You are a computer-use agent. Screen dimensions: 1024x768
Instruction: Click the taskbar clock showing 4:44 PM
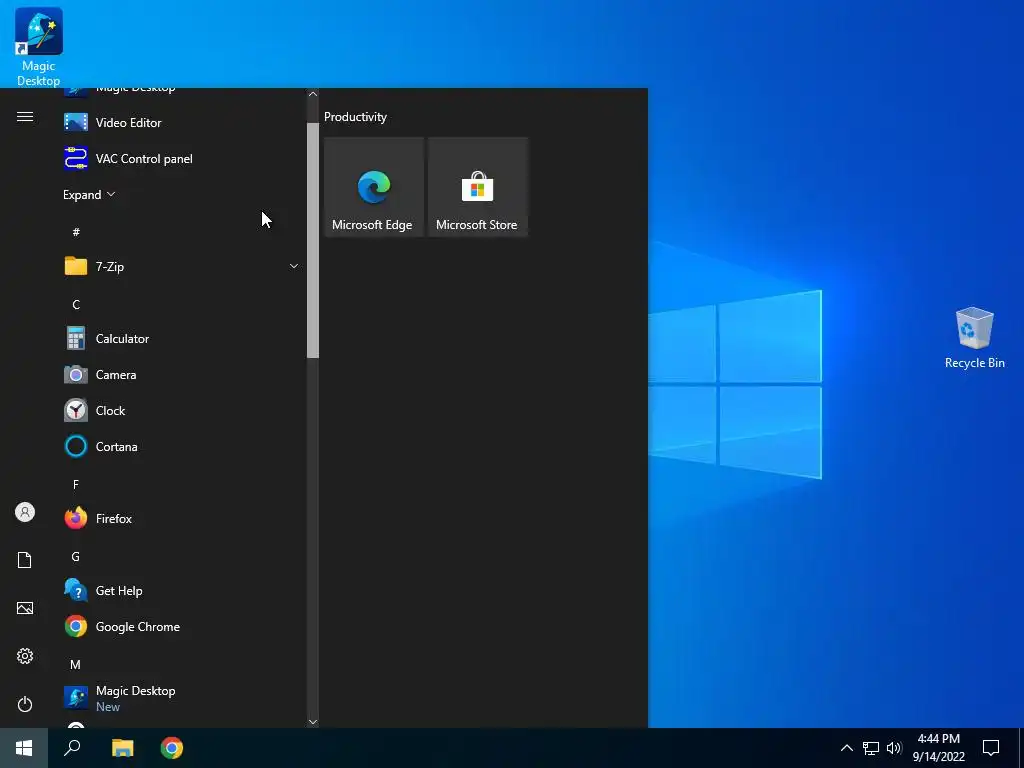pyautogui.click(x=938, y=748)
